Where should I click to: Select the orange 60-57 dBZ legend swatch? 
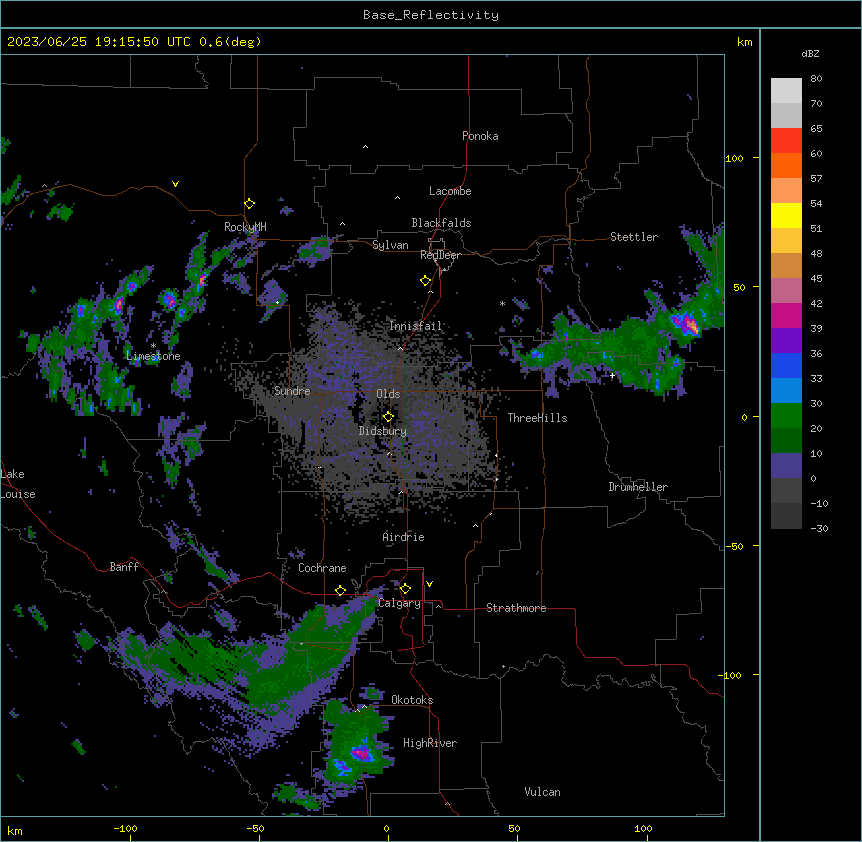click(786, 165)
